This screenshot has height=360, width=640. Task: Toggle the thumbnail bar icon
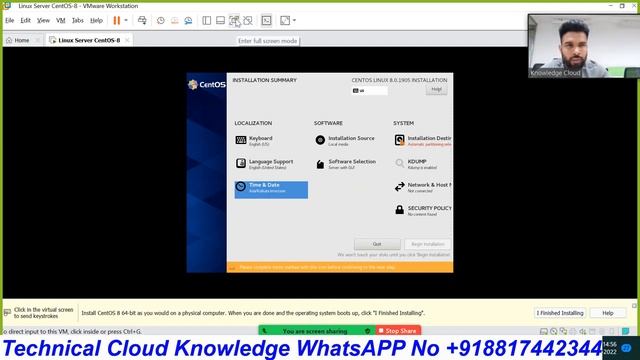[x=220, y=20]
